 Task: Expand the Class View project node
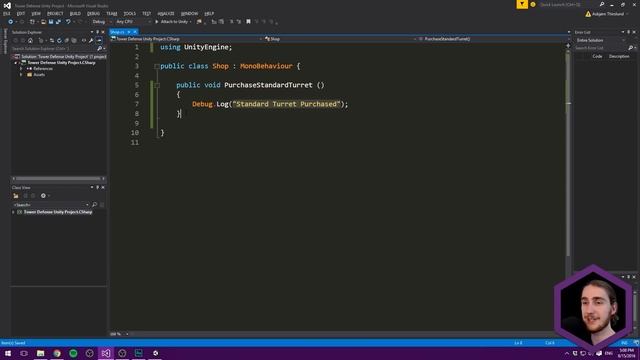(x=13, y=212)
